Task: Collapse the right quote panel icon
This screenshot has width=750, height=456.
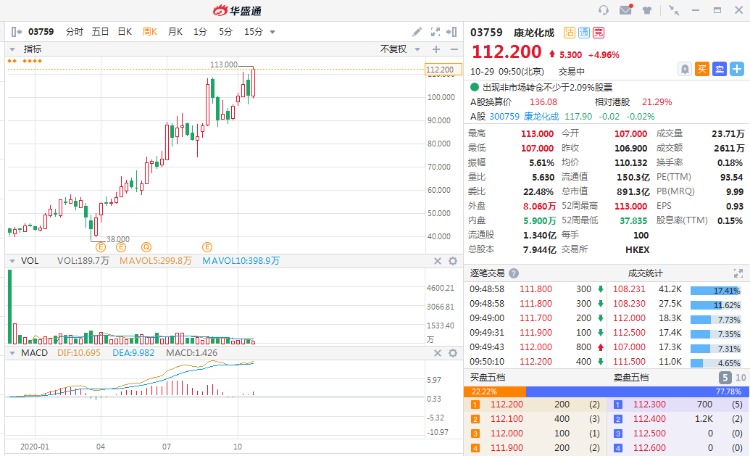Action: point(452,32)
